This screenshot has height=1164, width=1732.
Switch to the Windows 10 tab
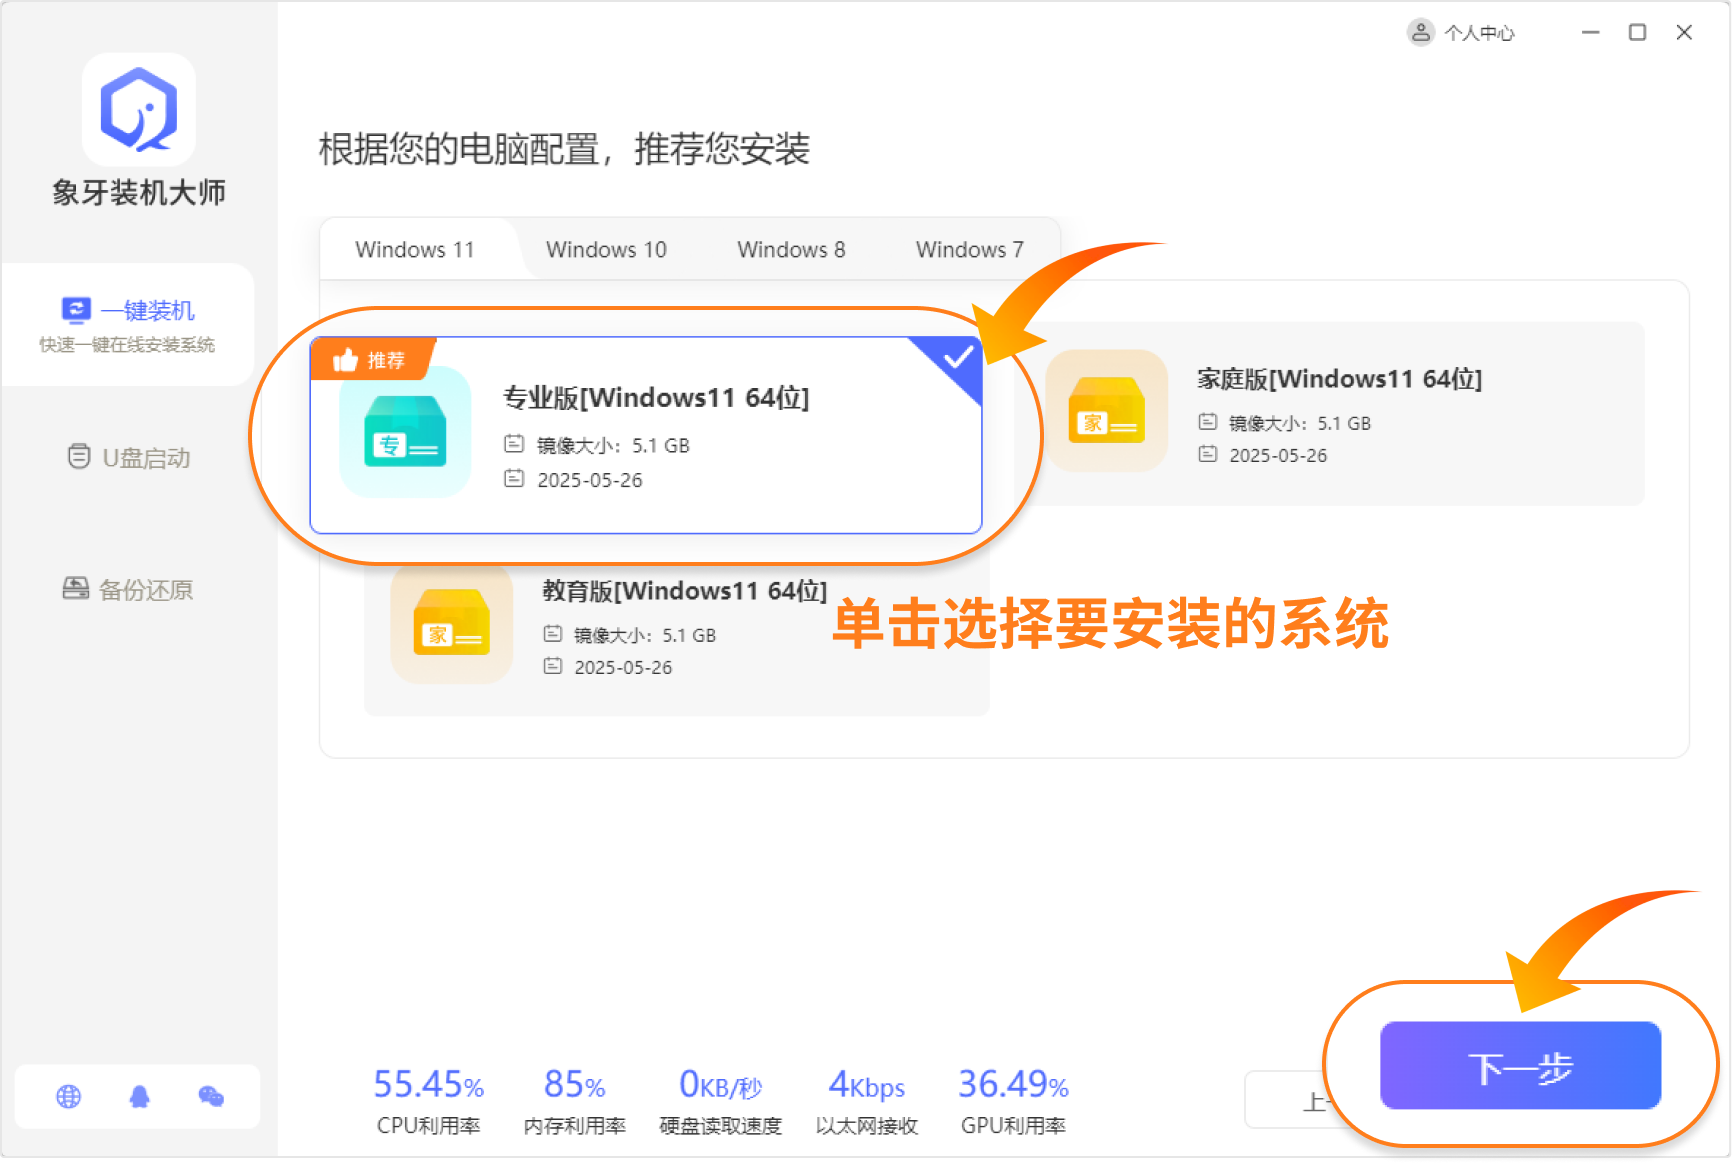(606, 250)
